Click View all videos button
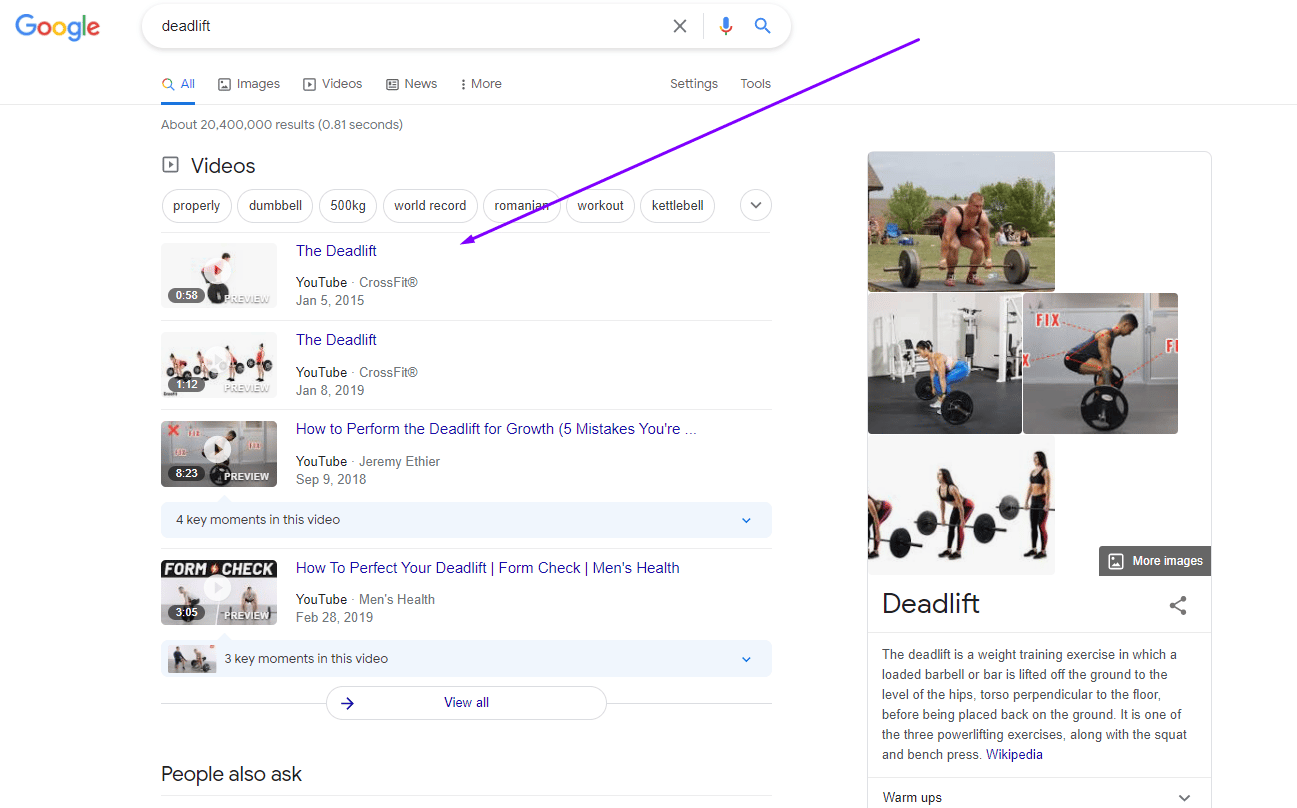1297x808 pixels. pos(466,703)
